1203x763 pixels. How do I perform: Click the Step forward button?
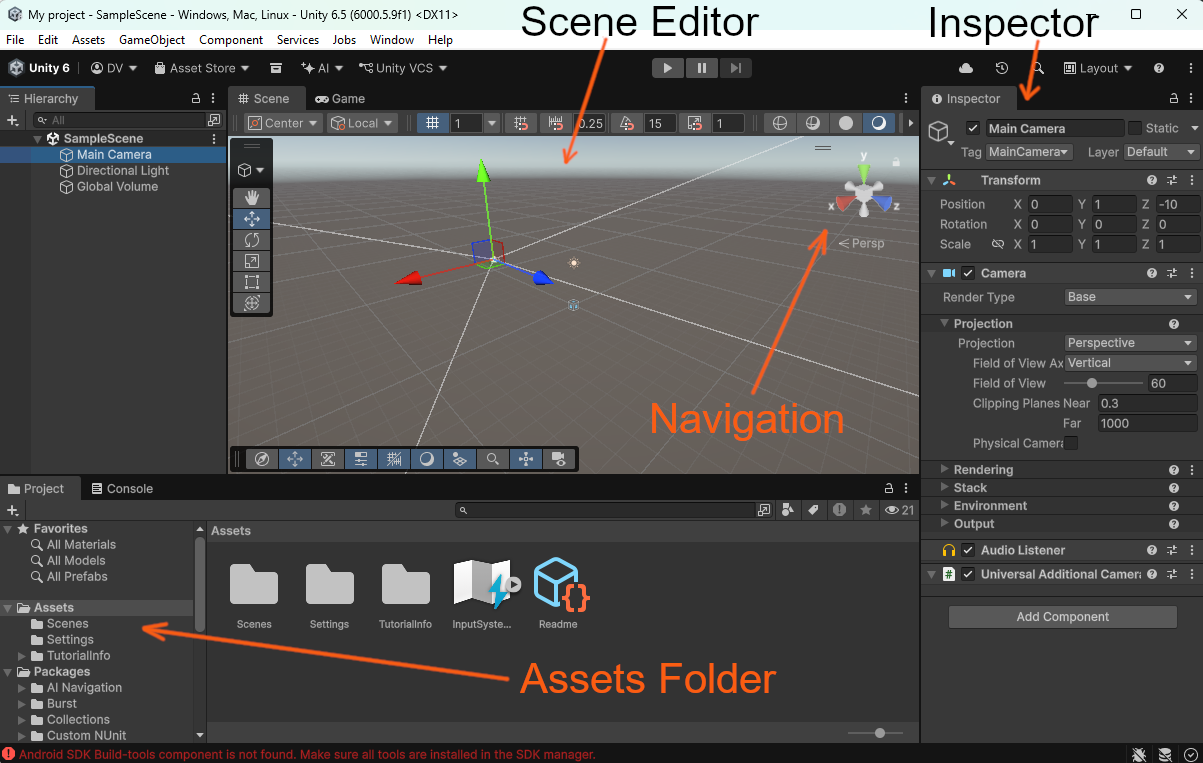pos(735,68)
